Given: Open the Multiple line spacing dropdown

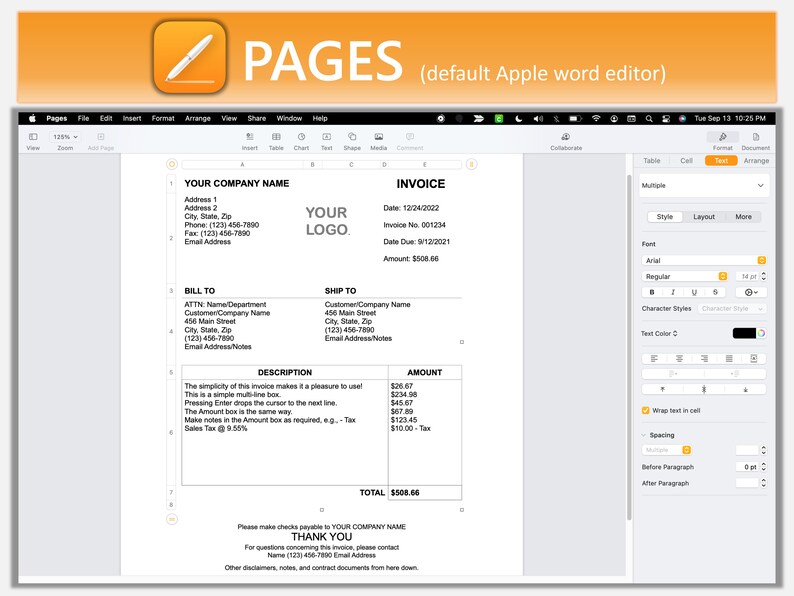Looking at the screenshot, I should [667, 450].
